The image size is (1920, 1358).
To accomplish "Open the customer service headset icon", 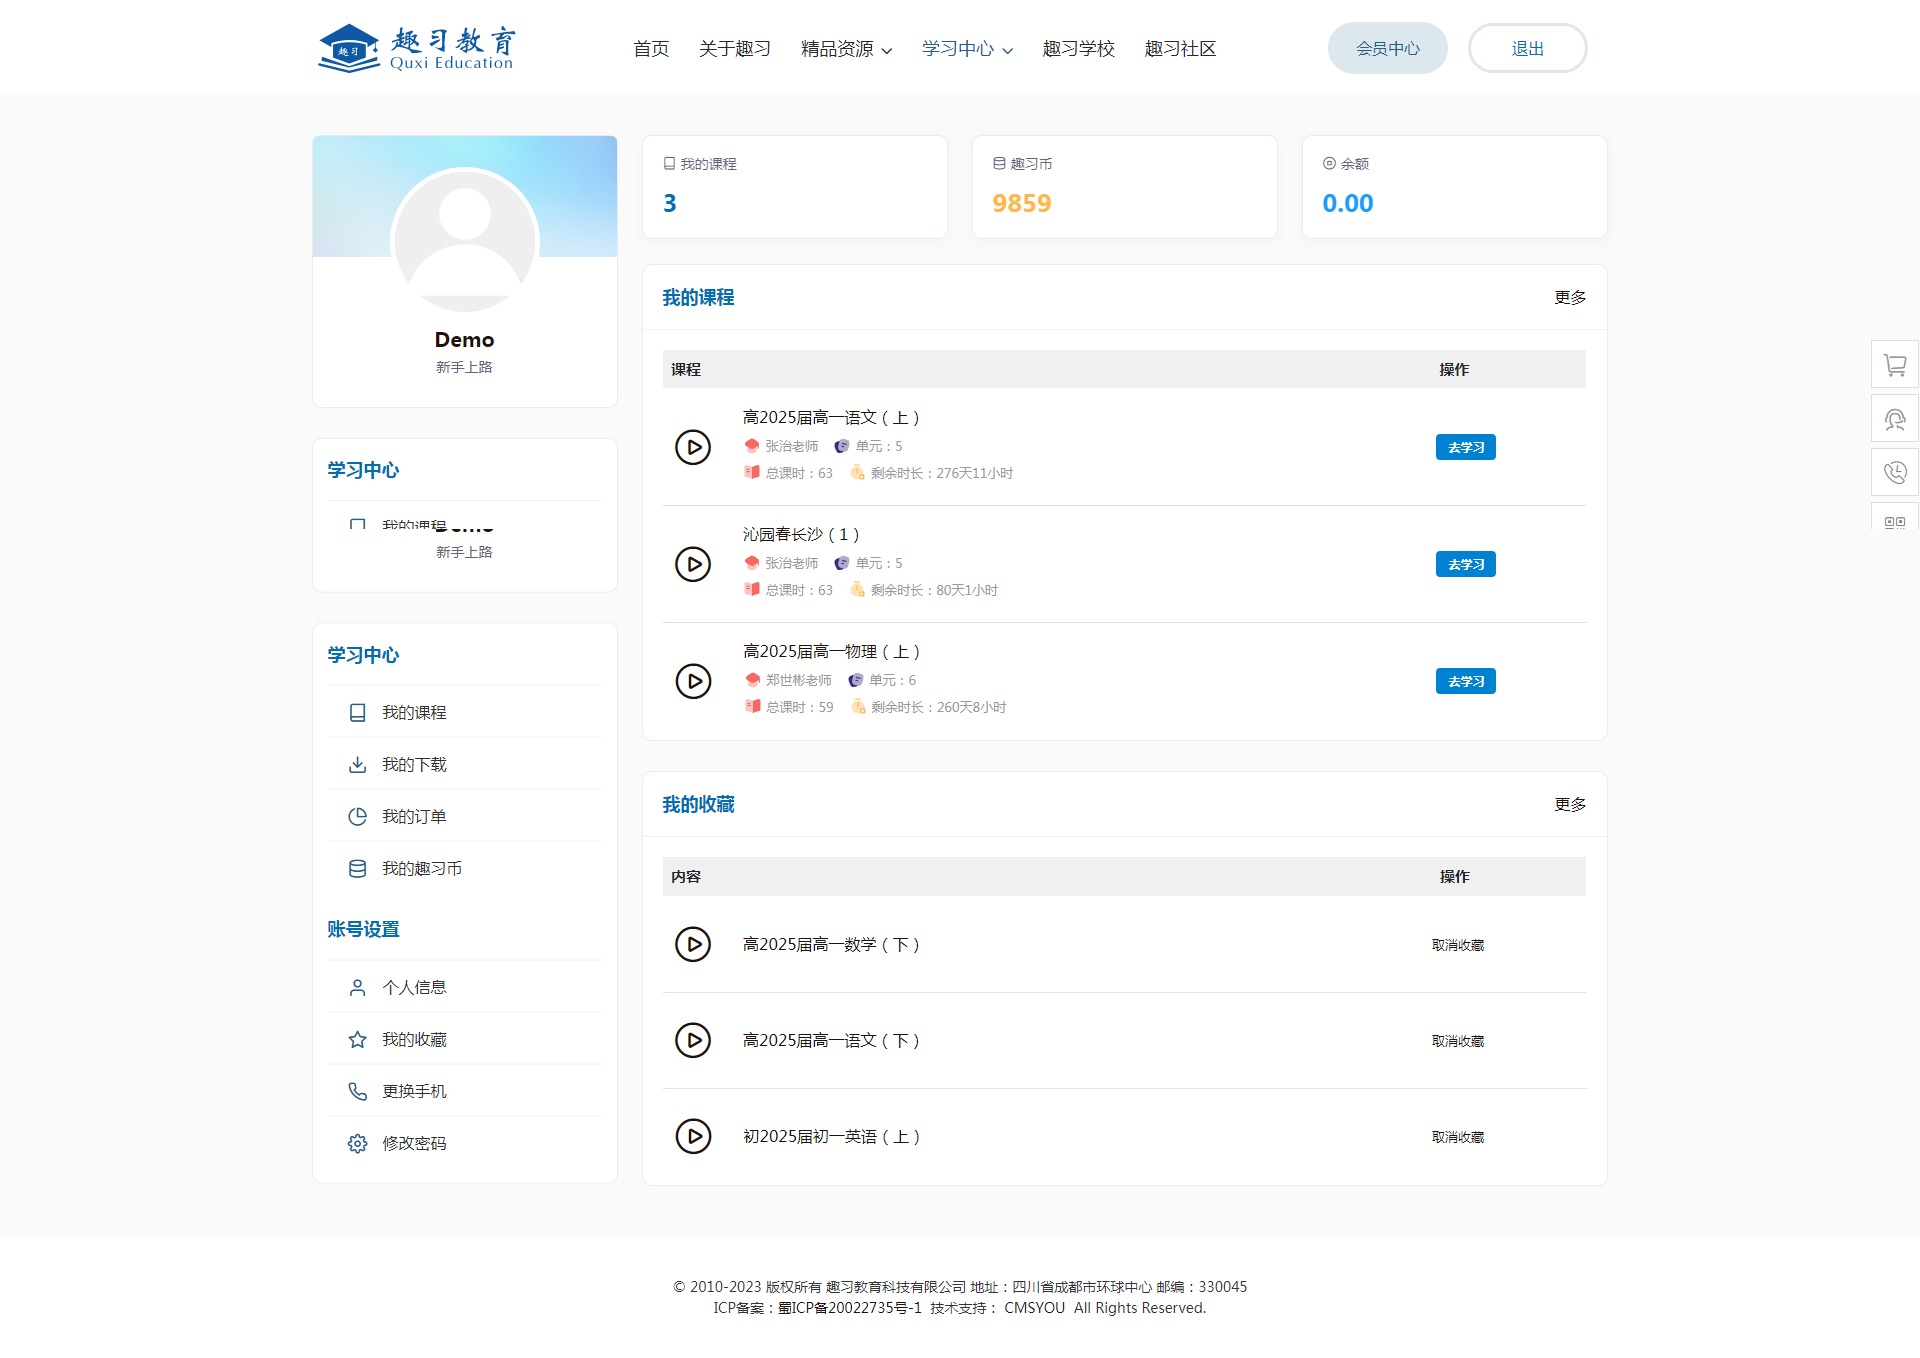I will (x=1895, y=419).
